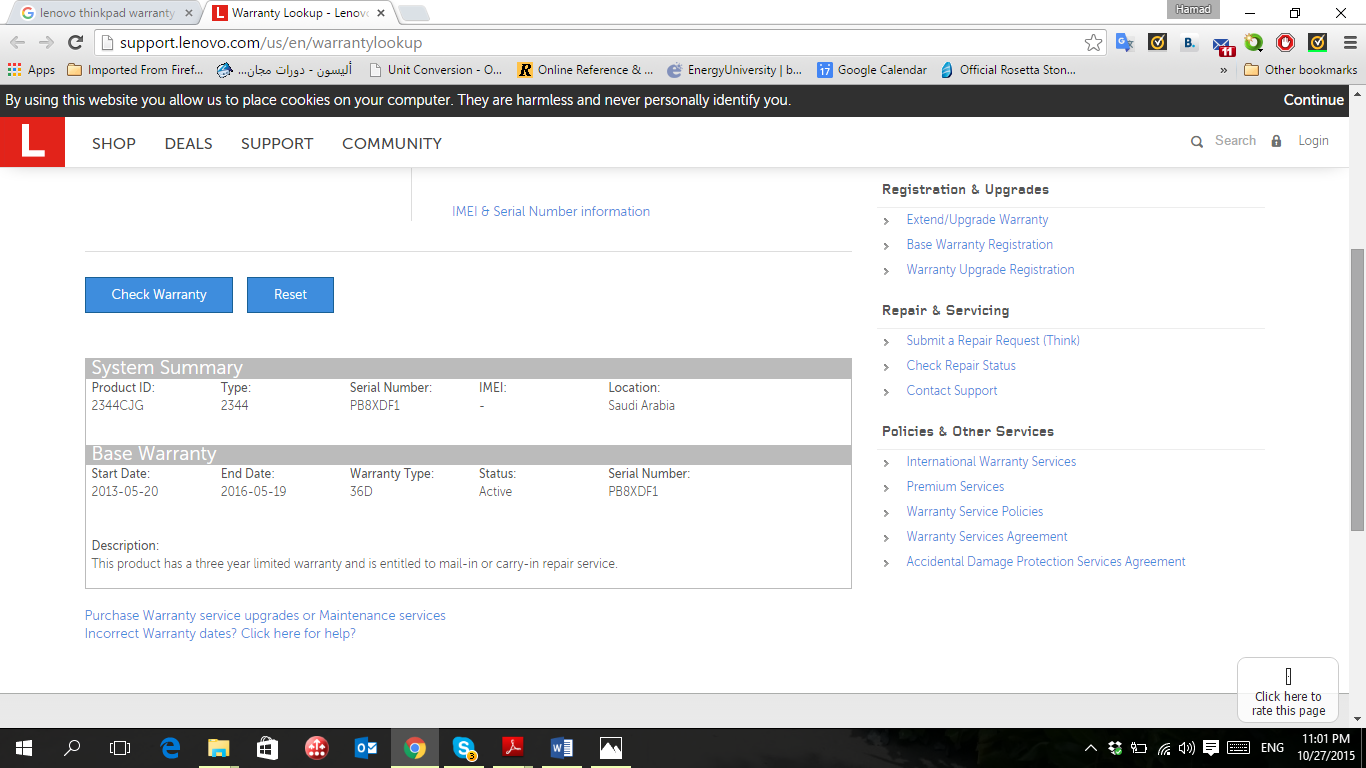The width and height of the screenshot is (1366, 768).
Task: Open the mail checker extension showing 11
Action: pyautogui.click(x=1223, y=45)
